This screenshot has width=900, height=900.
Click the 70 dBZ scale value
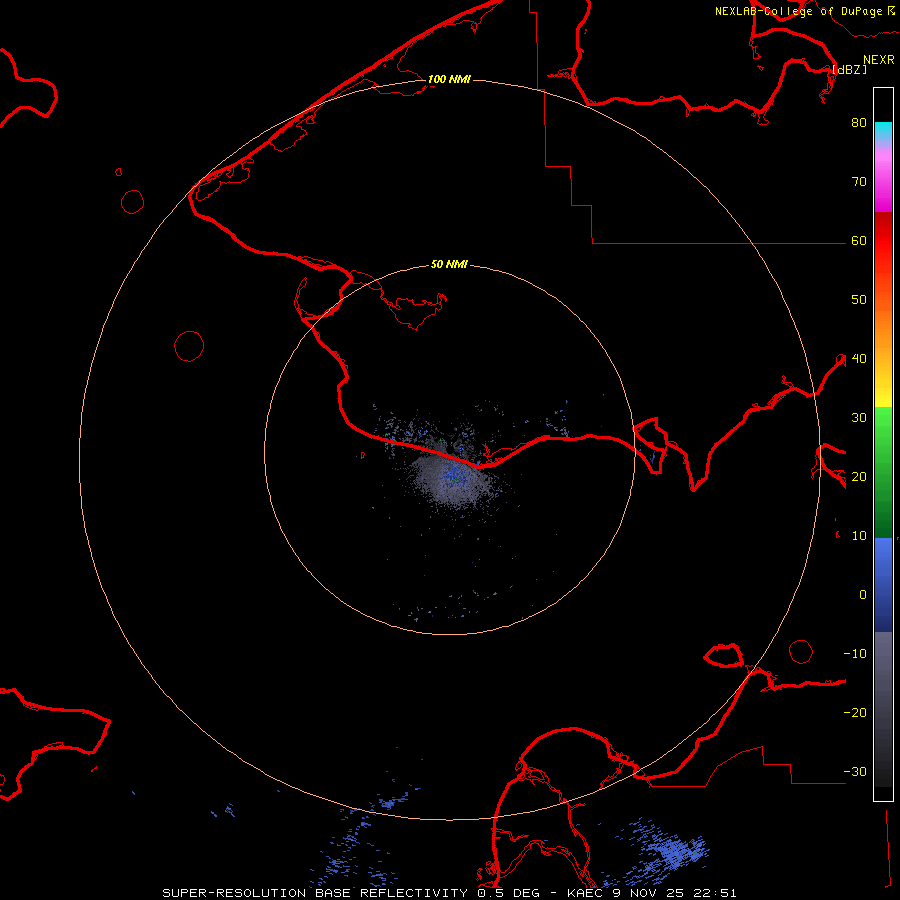[x=859, y=181]
